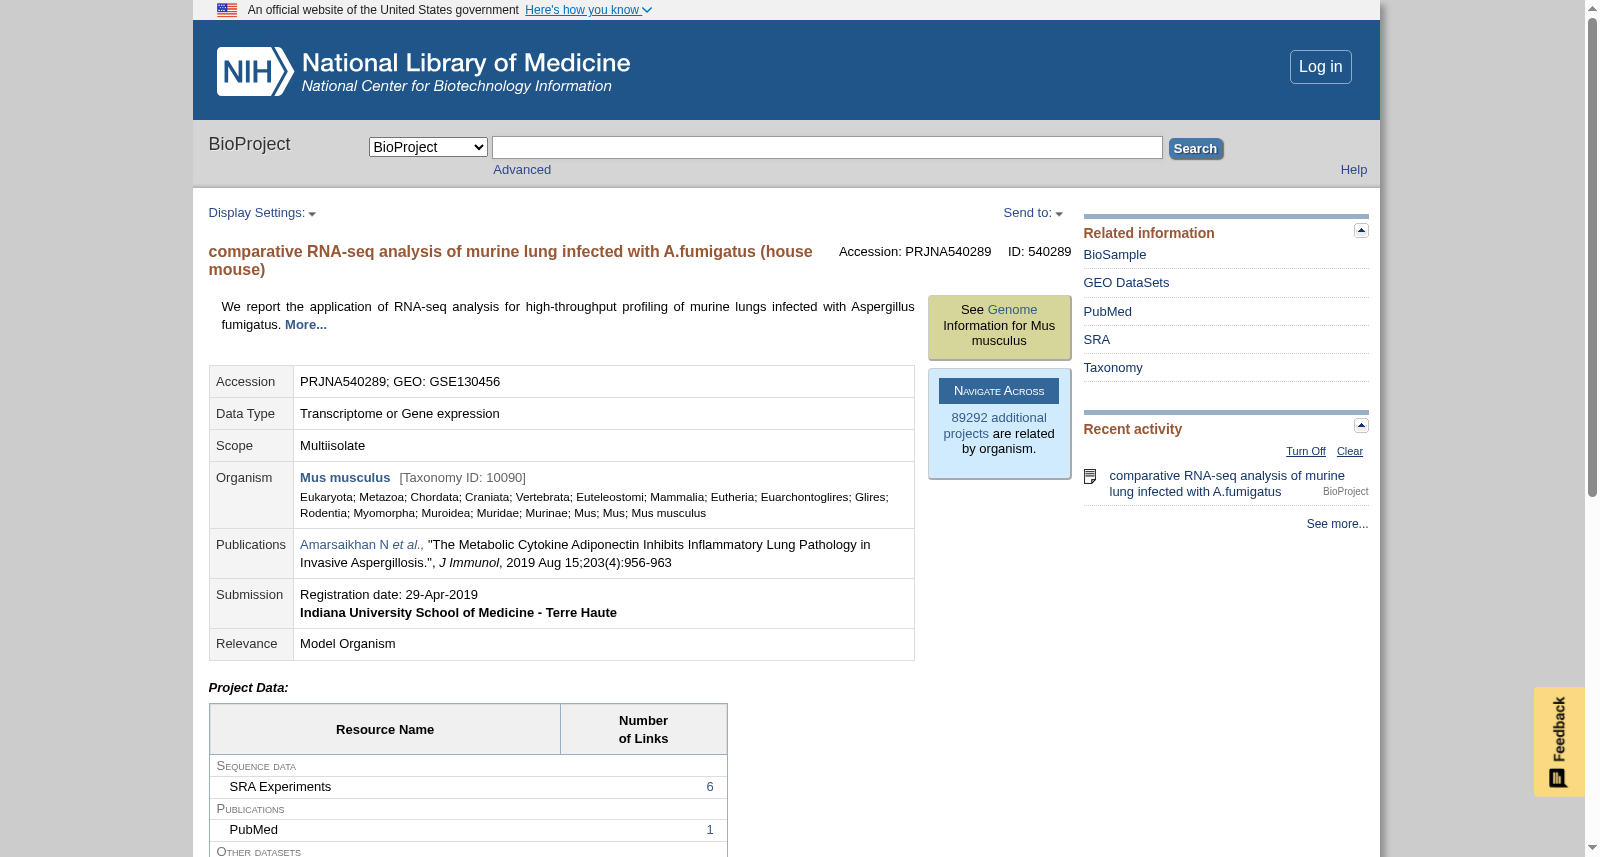Image resolution: width=1600 pixels, height=857 pixels.
Task: Open the Send to dropdown
Action: [1033, 213]
